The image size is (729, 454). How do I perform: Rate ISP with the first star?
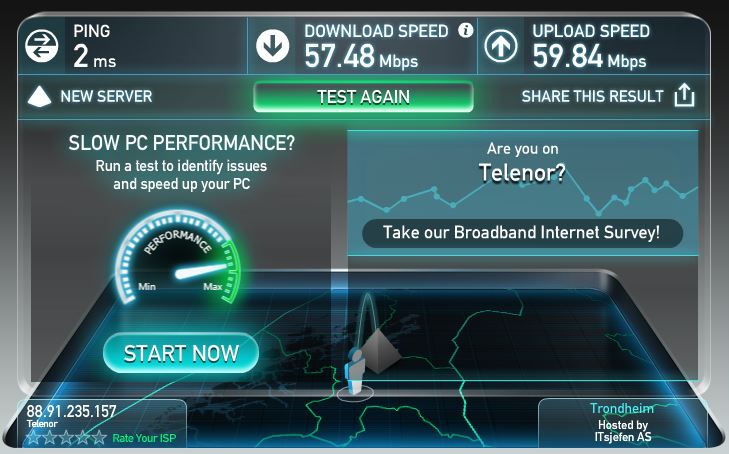(33, 437)
